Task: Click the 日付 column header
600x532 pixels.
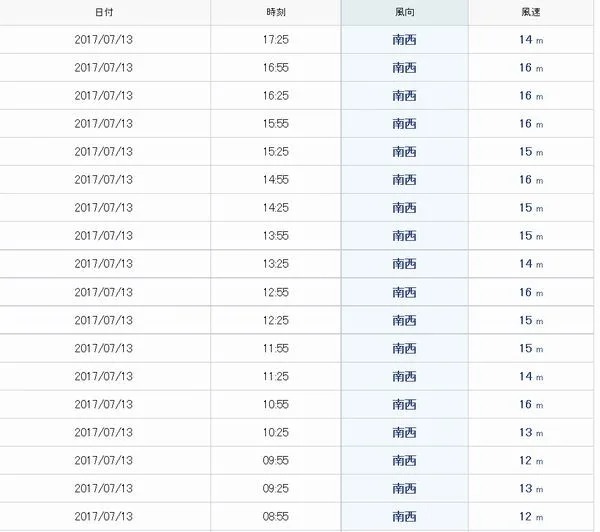Action: click(x=104, y=12)
